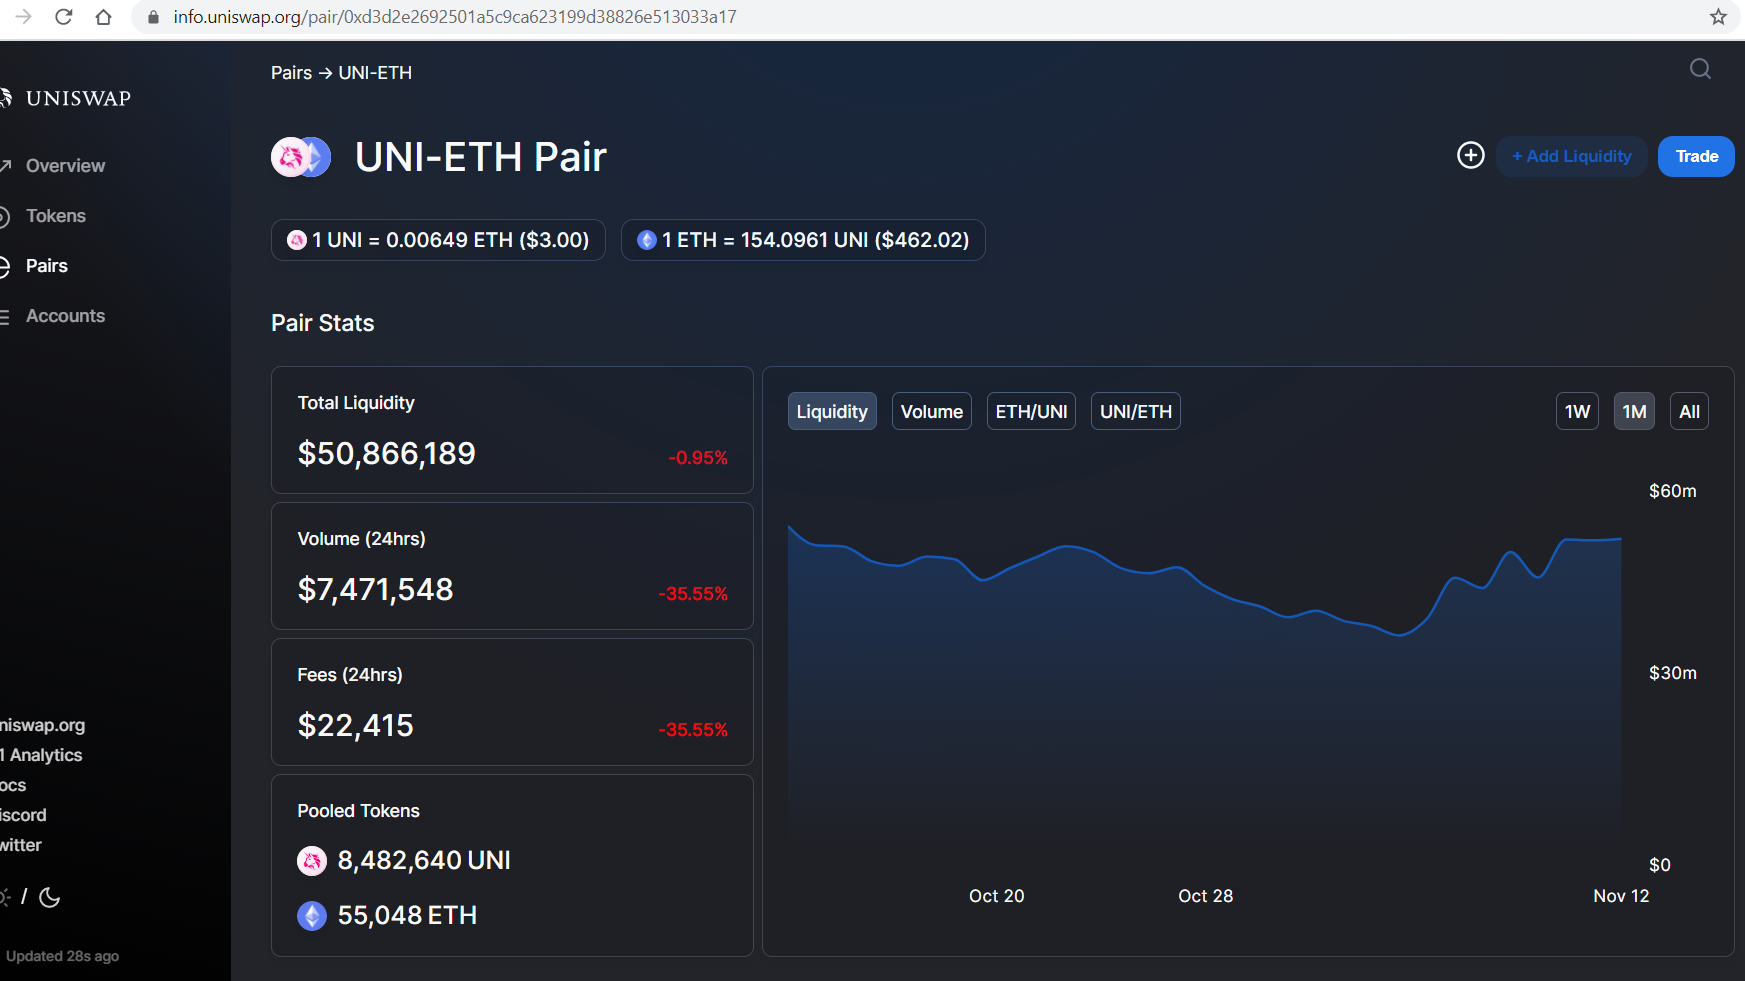The width and height of the screenshot is (1745, 981).
Task: Click the liquidity area chart line
Action: [1205, 585]
